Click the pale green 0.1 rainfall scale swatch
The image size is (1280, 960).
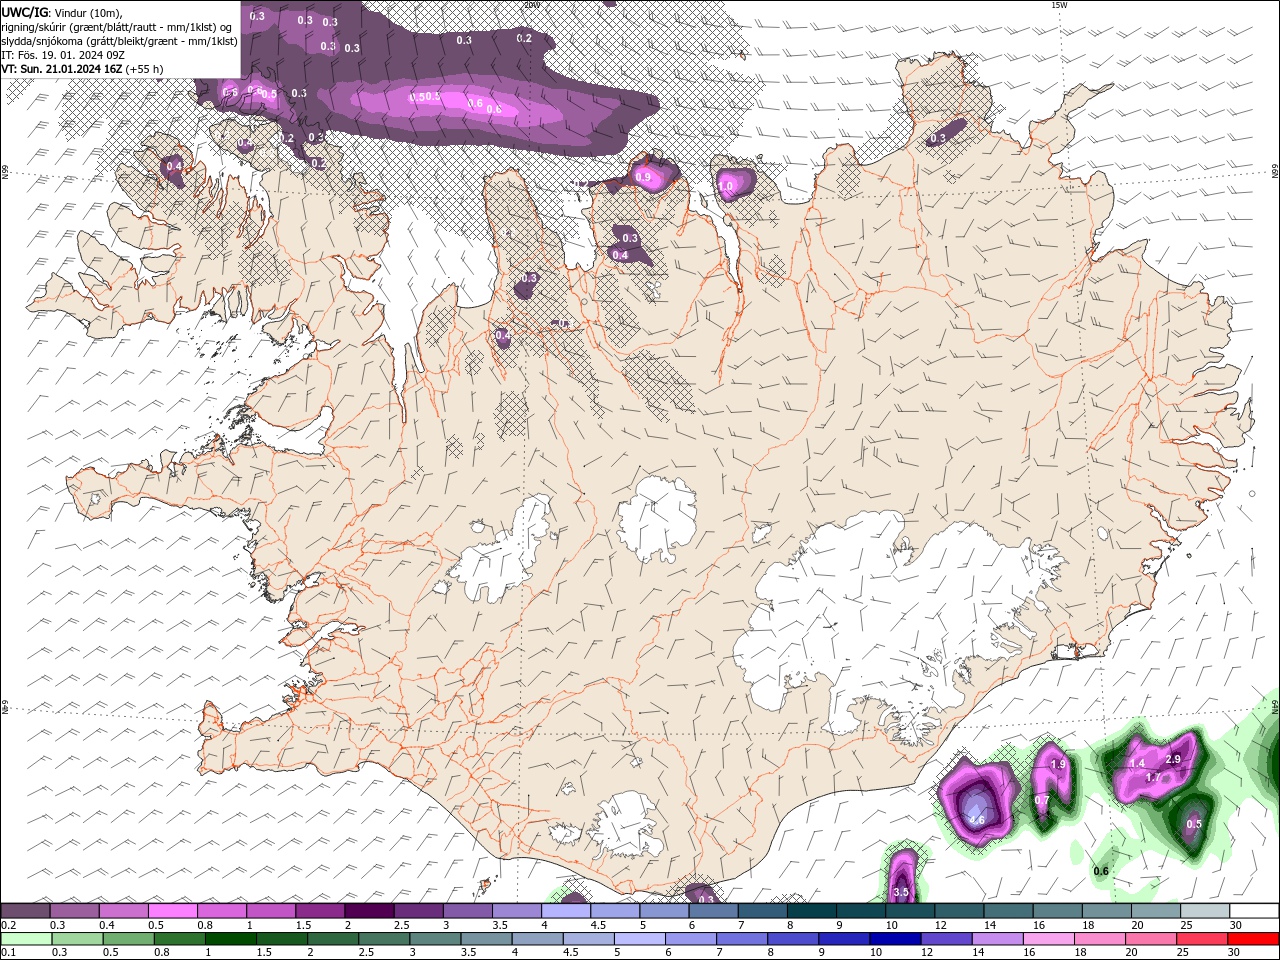pos(26,939)
